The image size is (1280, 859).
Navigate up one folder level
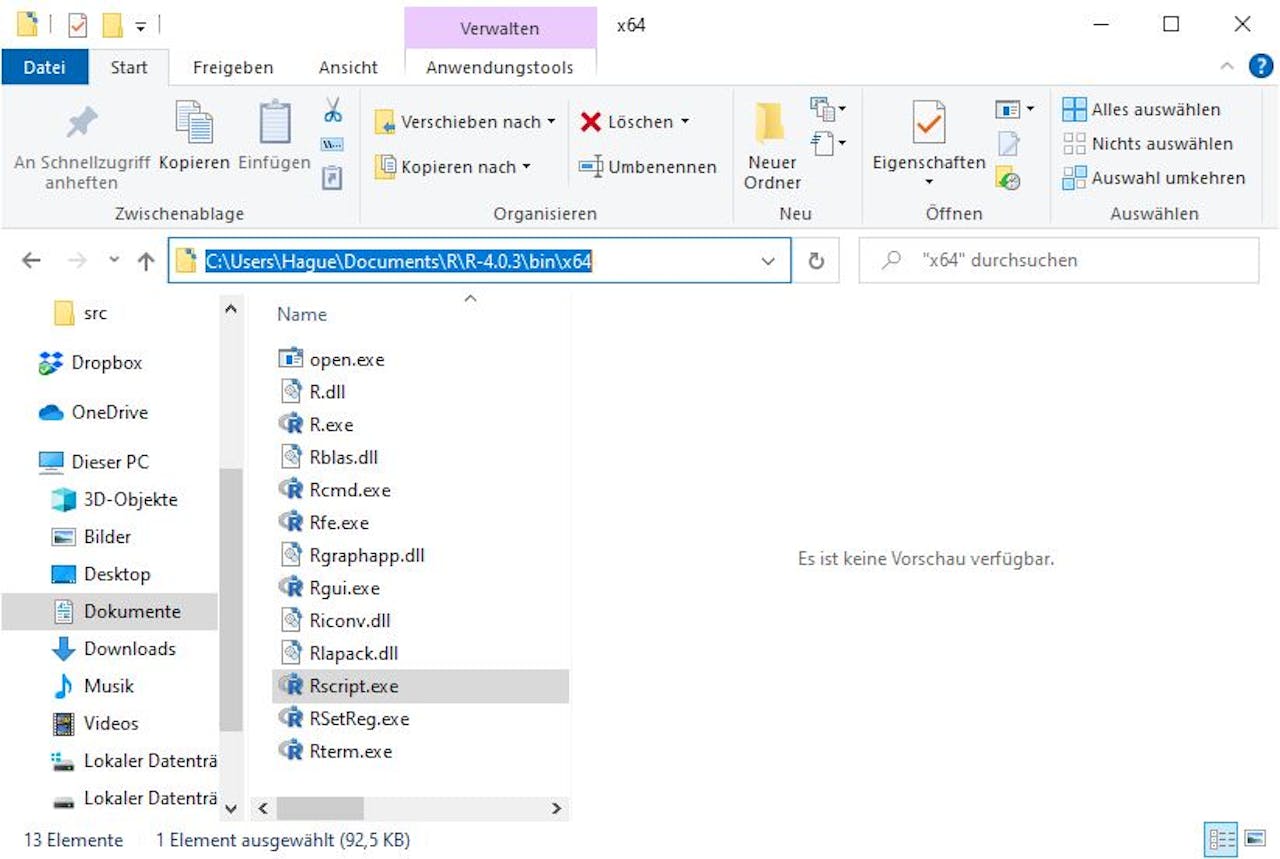pyautogui.click(x=146, y=261)
